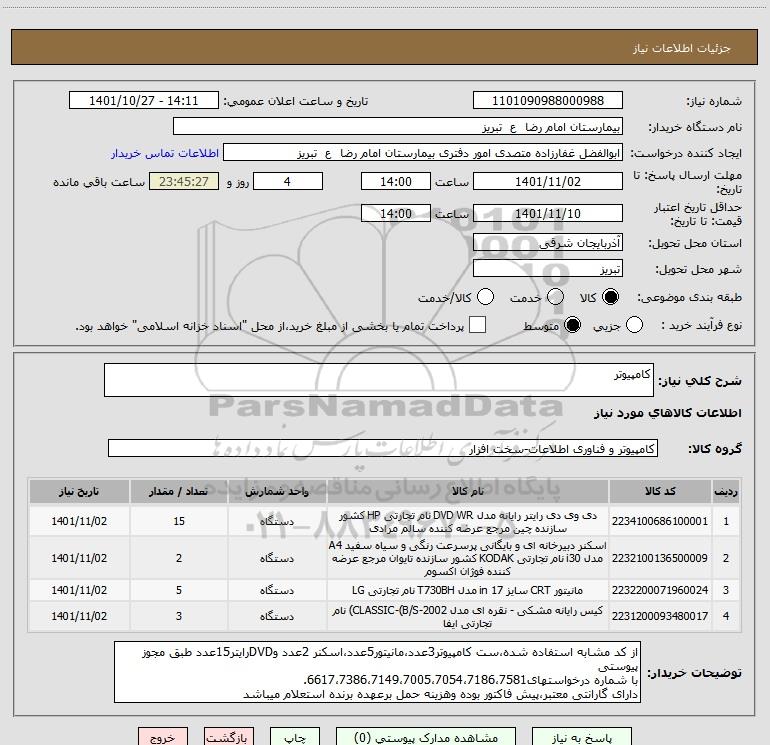Image resolution: width=770 pixels, height=745 pixels.
Task: Click the CLASSIC-(B/S-2002) case item name
Action: pos(468,617)
